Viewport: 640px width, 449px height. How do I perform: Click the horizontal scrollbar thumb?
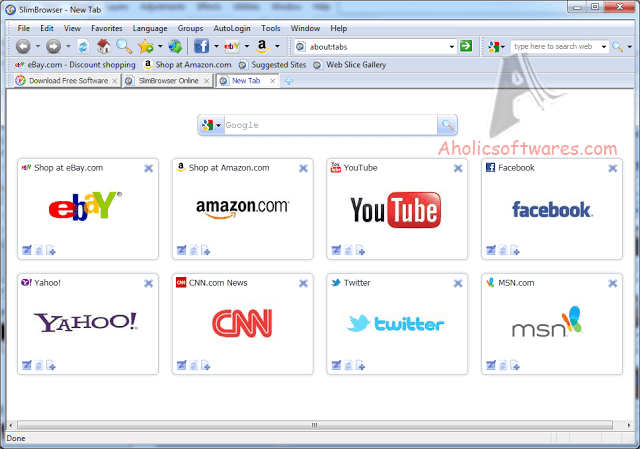(315, 425)
